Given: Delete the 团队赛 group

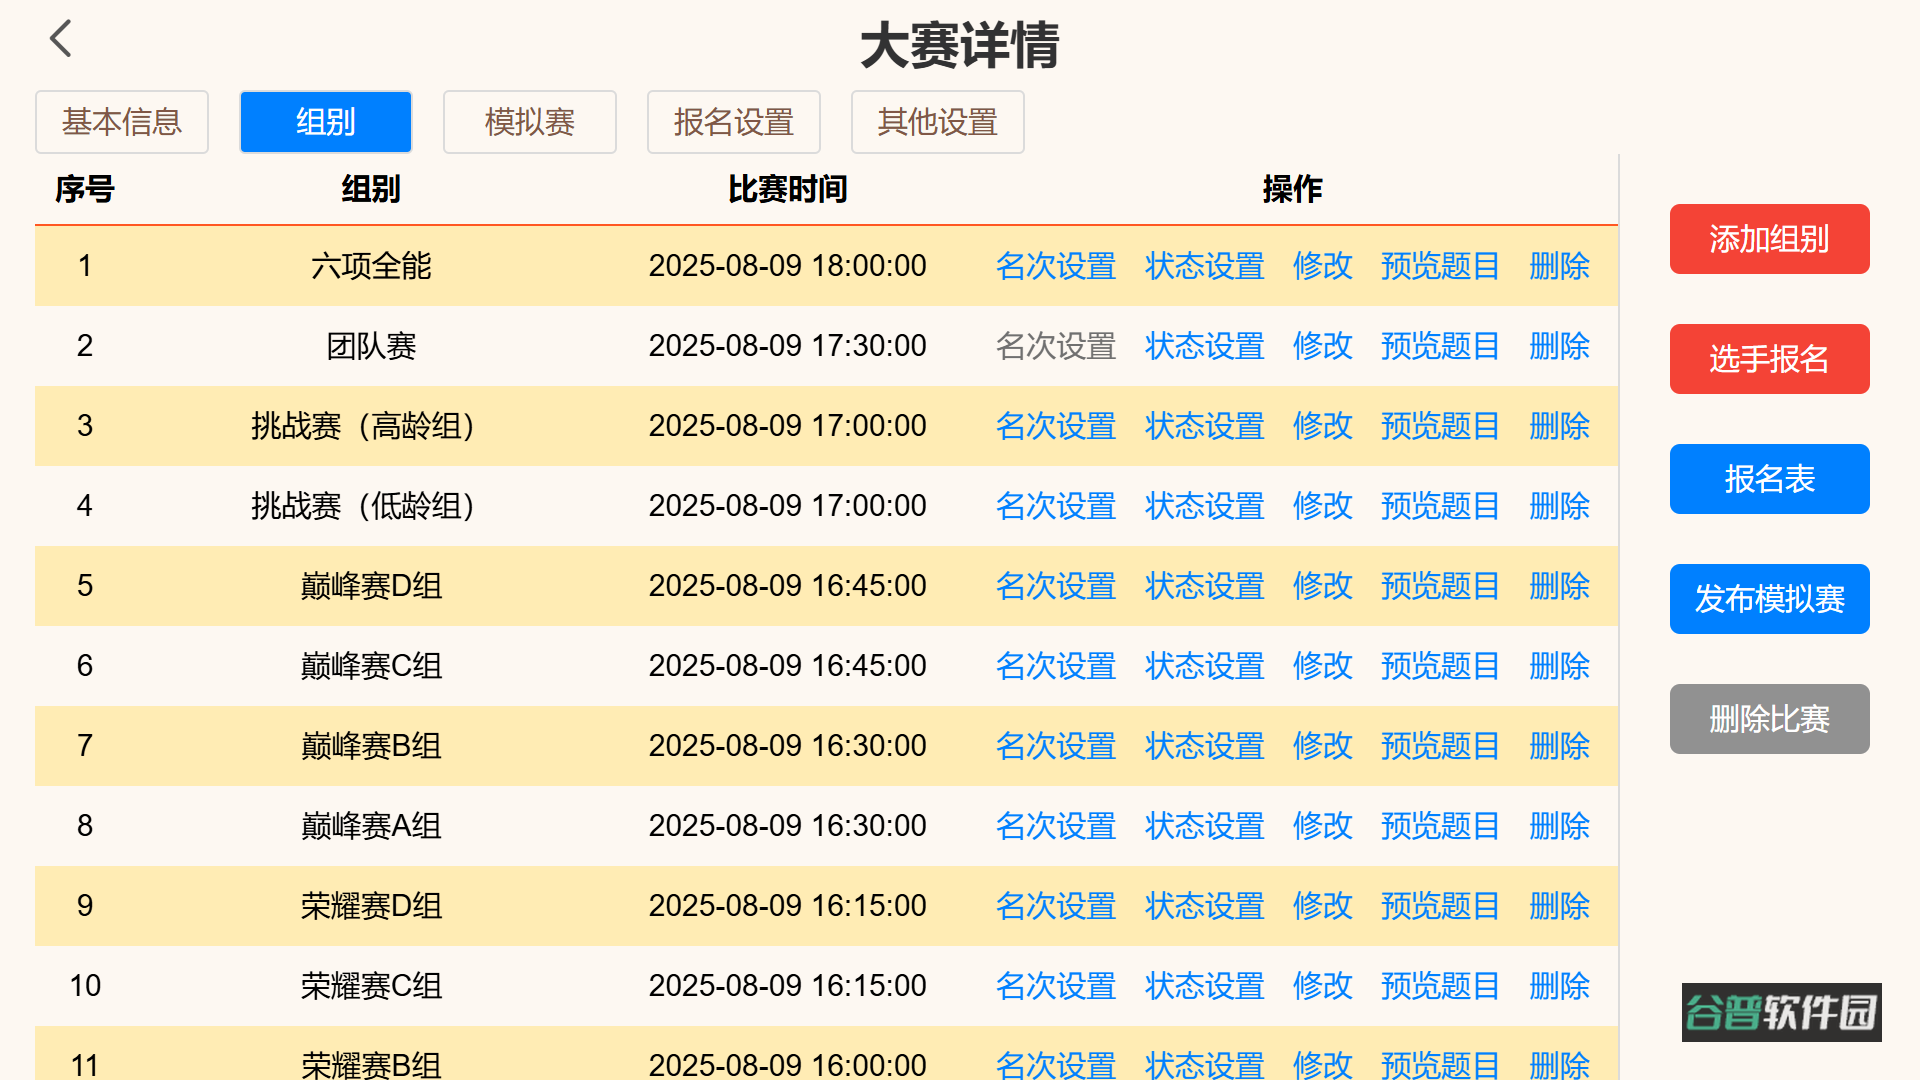Looking at the screenshot, I should pyautogui.click(x=1559, y=346).
